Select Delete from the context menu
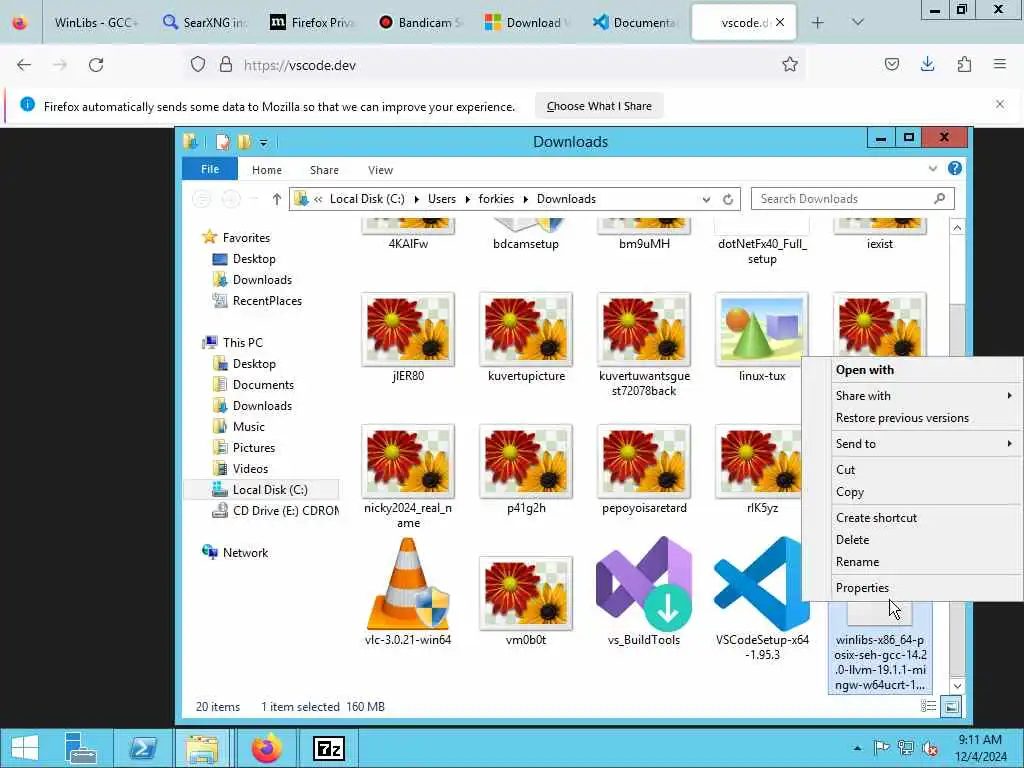 pos(852,539)
